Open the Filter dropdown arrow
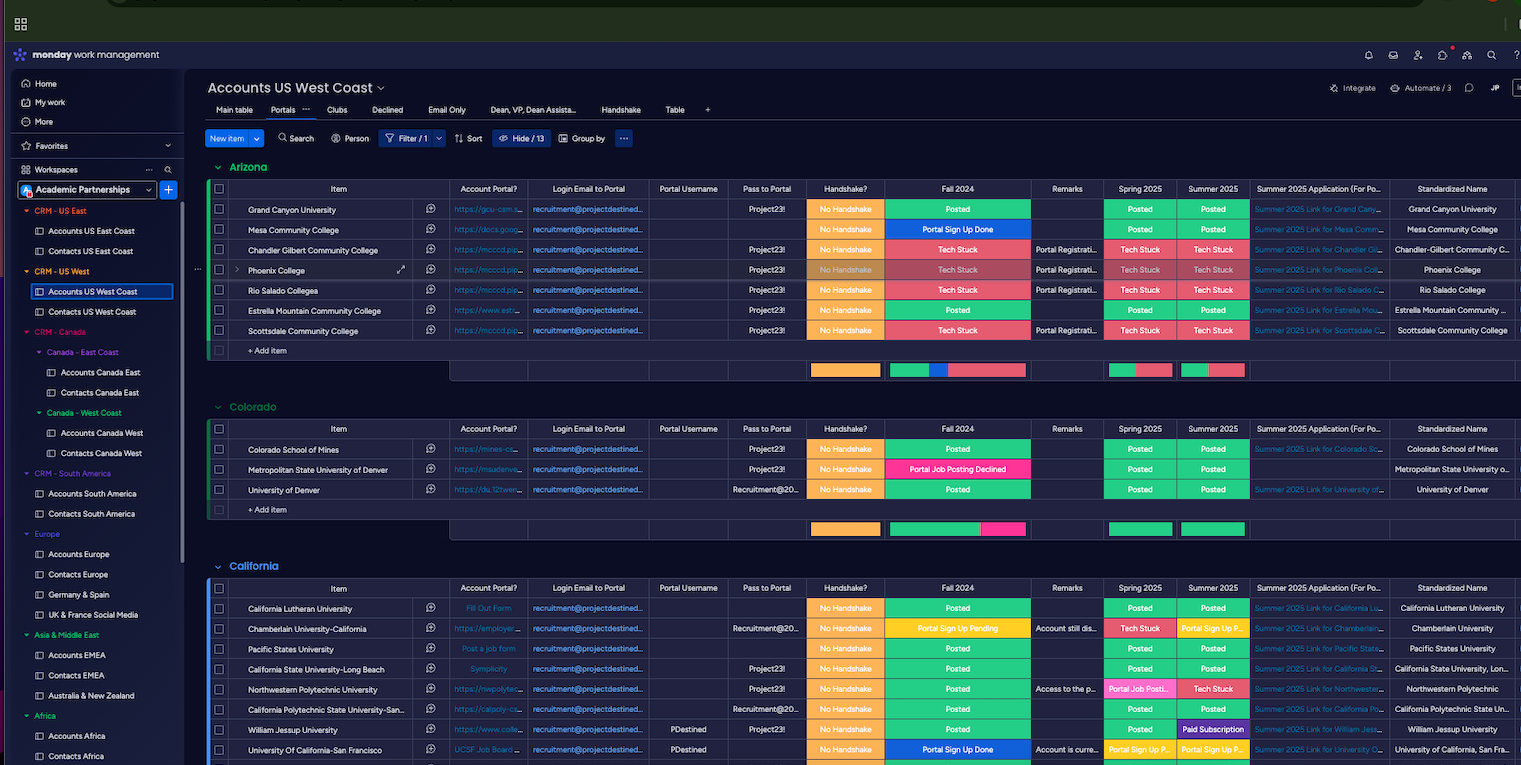1521x765 pixels. point(439,139)
